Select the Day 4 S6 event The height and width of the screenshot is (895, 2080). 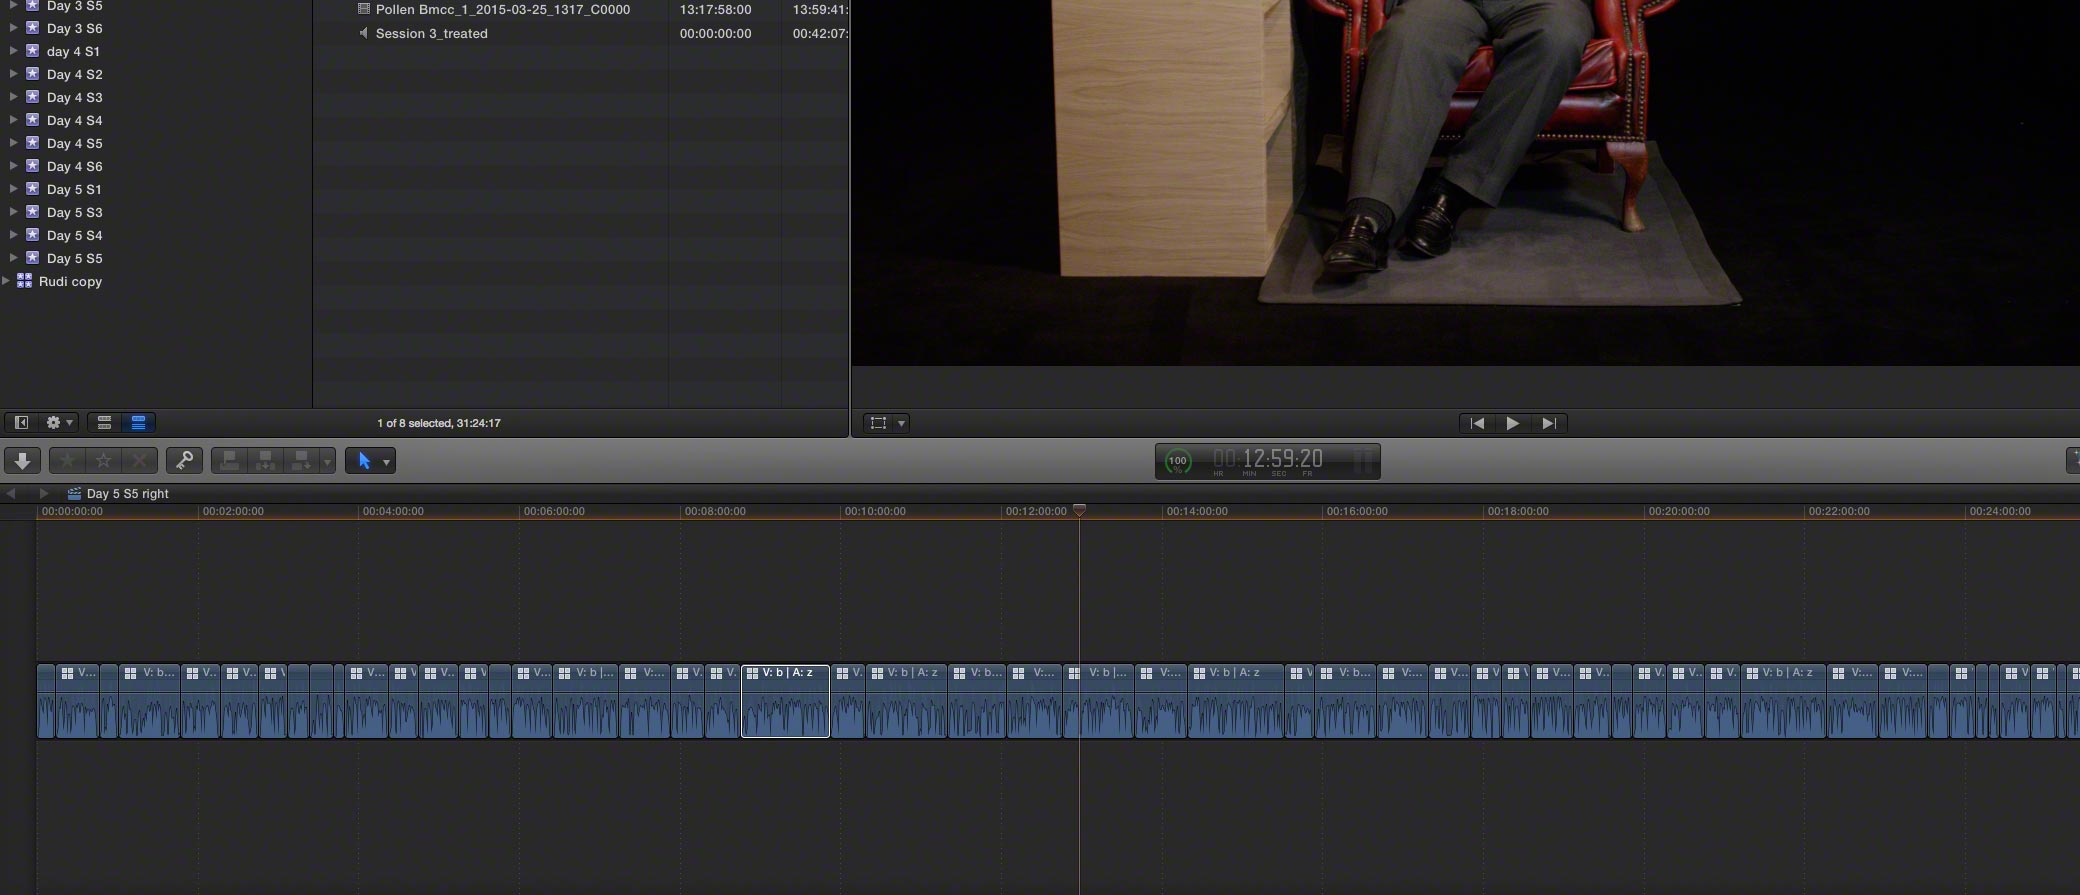[74, 166]
